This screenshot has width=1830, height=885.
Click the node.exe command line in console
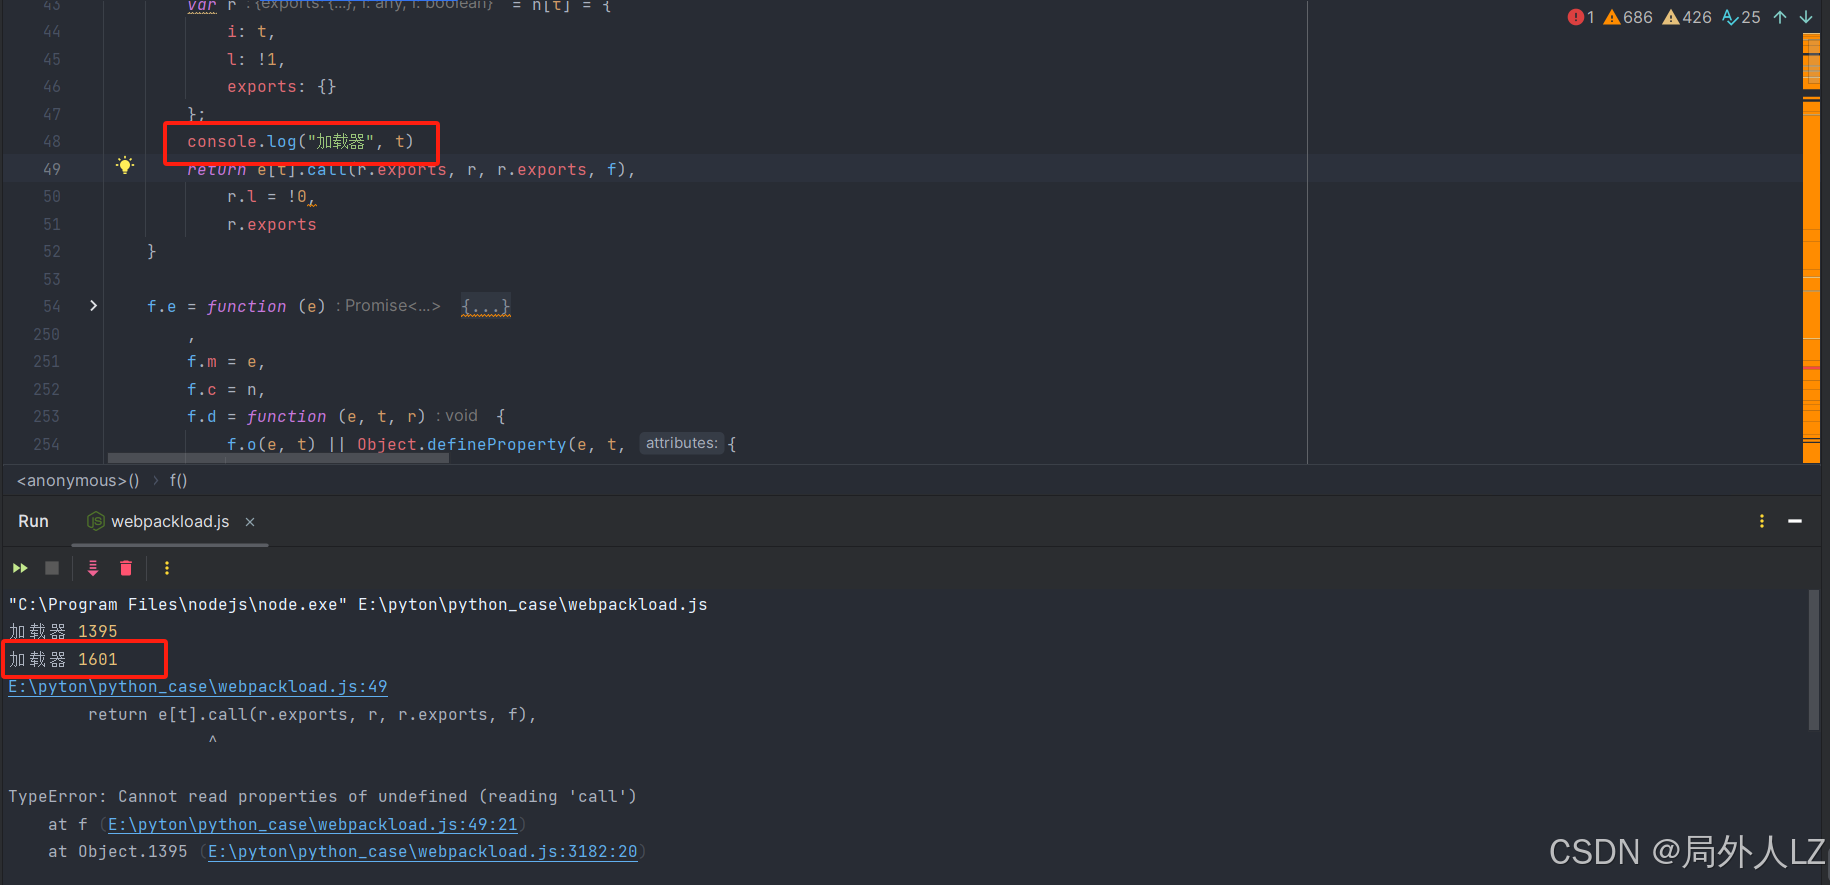click(x=358, y=605)
